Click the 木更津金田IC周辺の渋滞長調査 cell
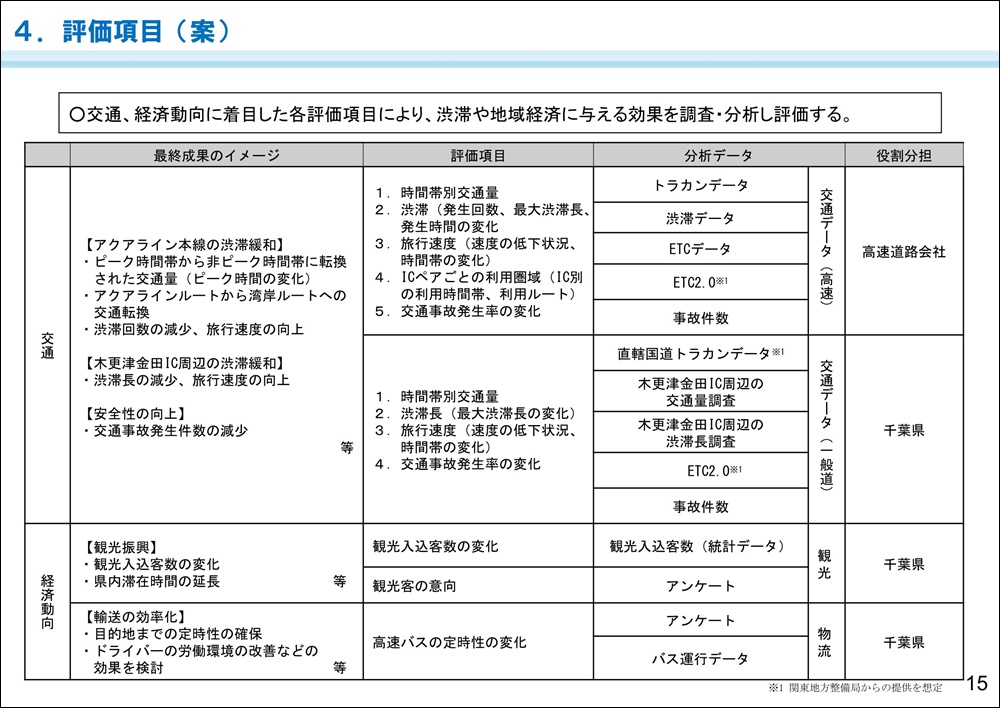 coord(700,433)
